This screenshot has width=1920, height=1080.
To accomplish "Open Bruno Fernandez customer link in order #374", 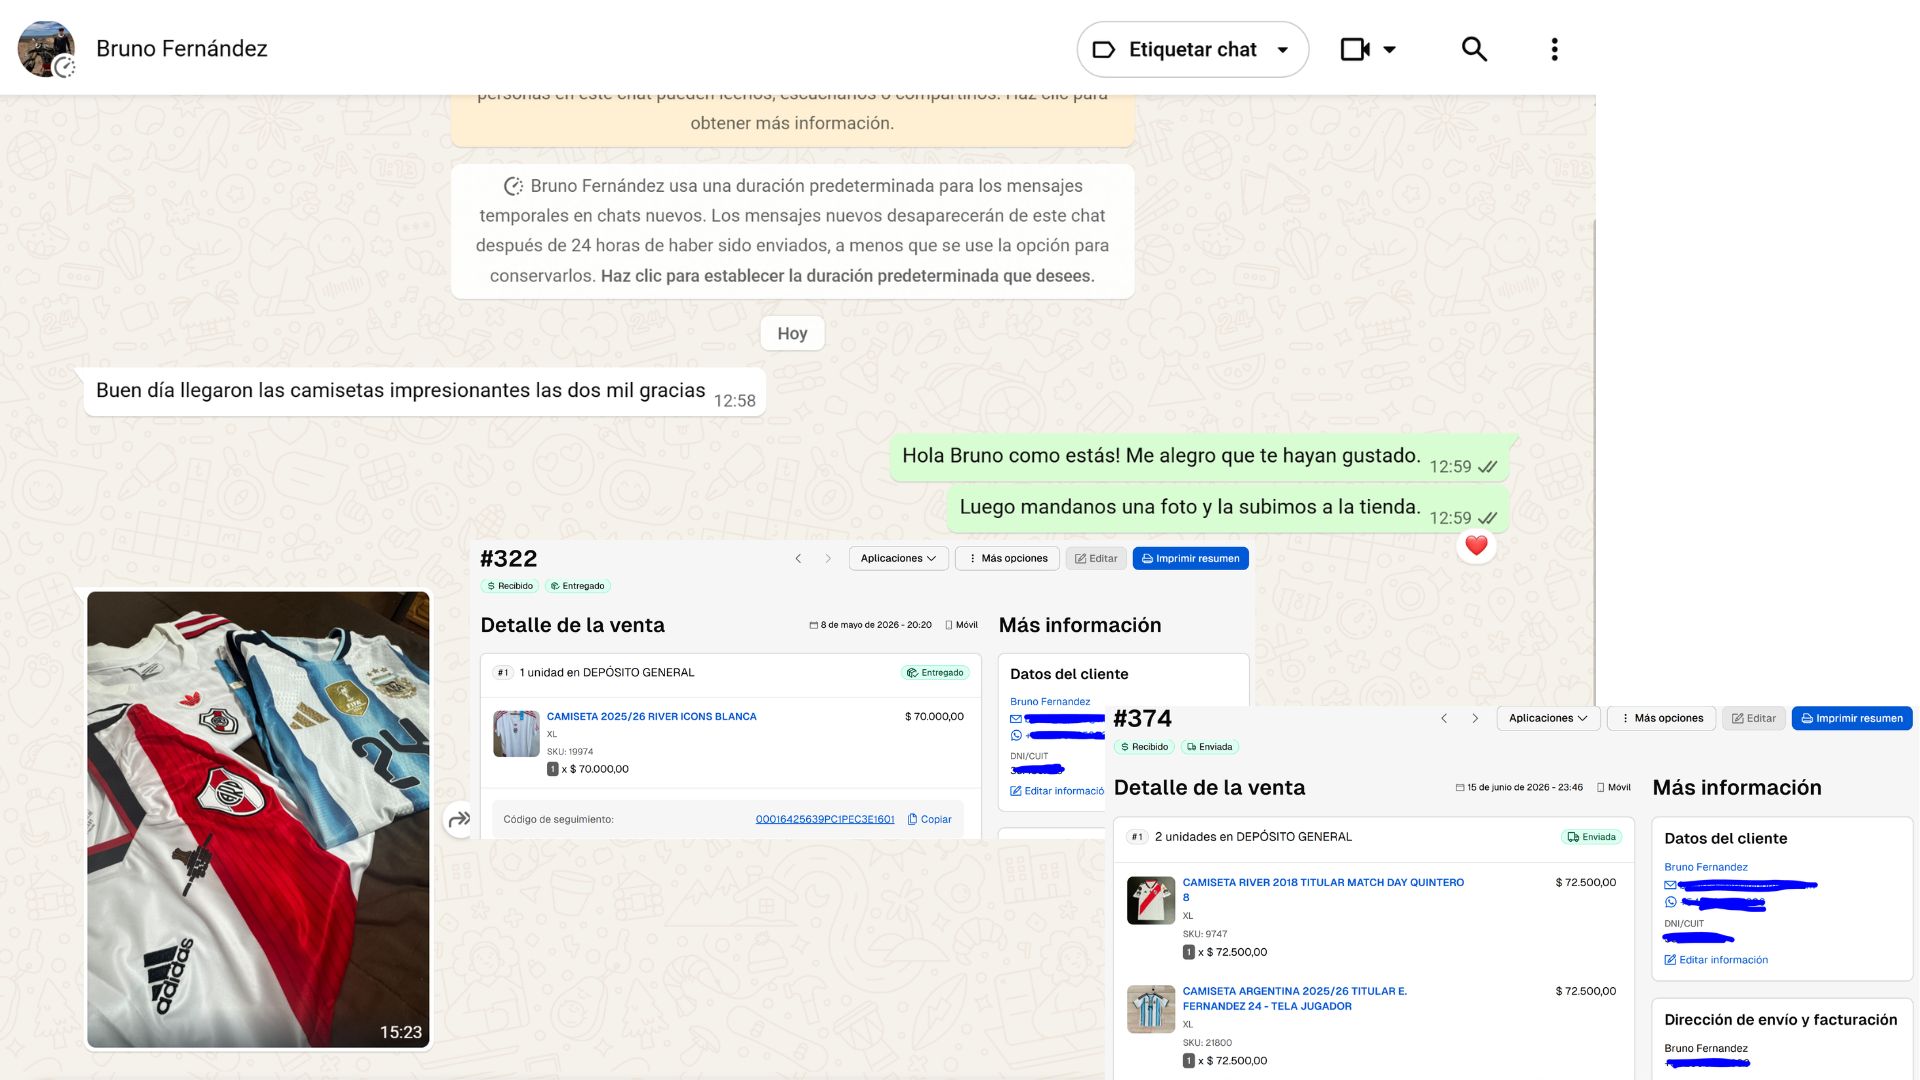I will pos(1706,867).
